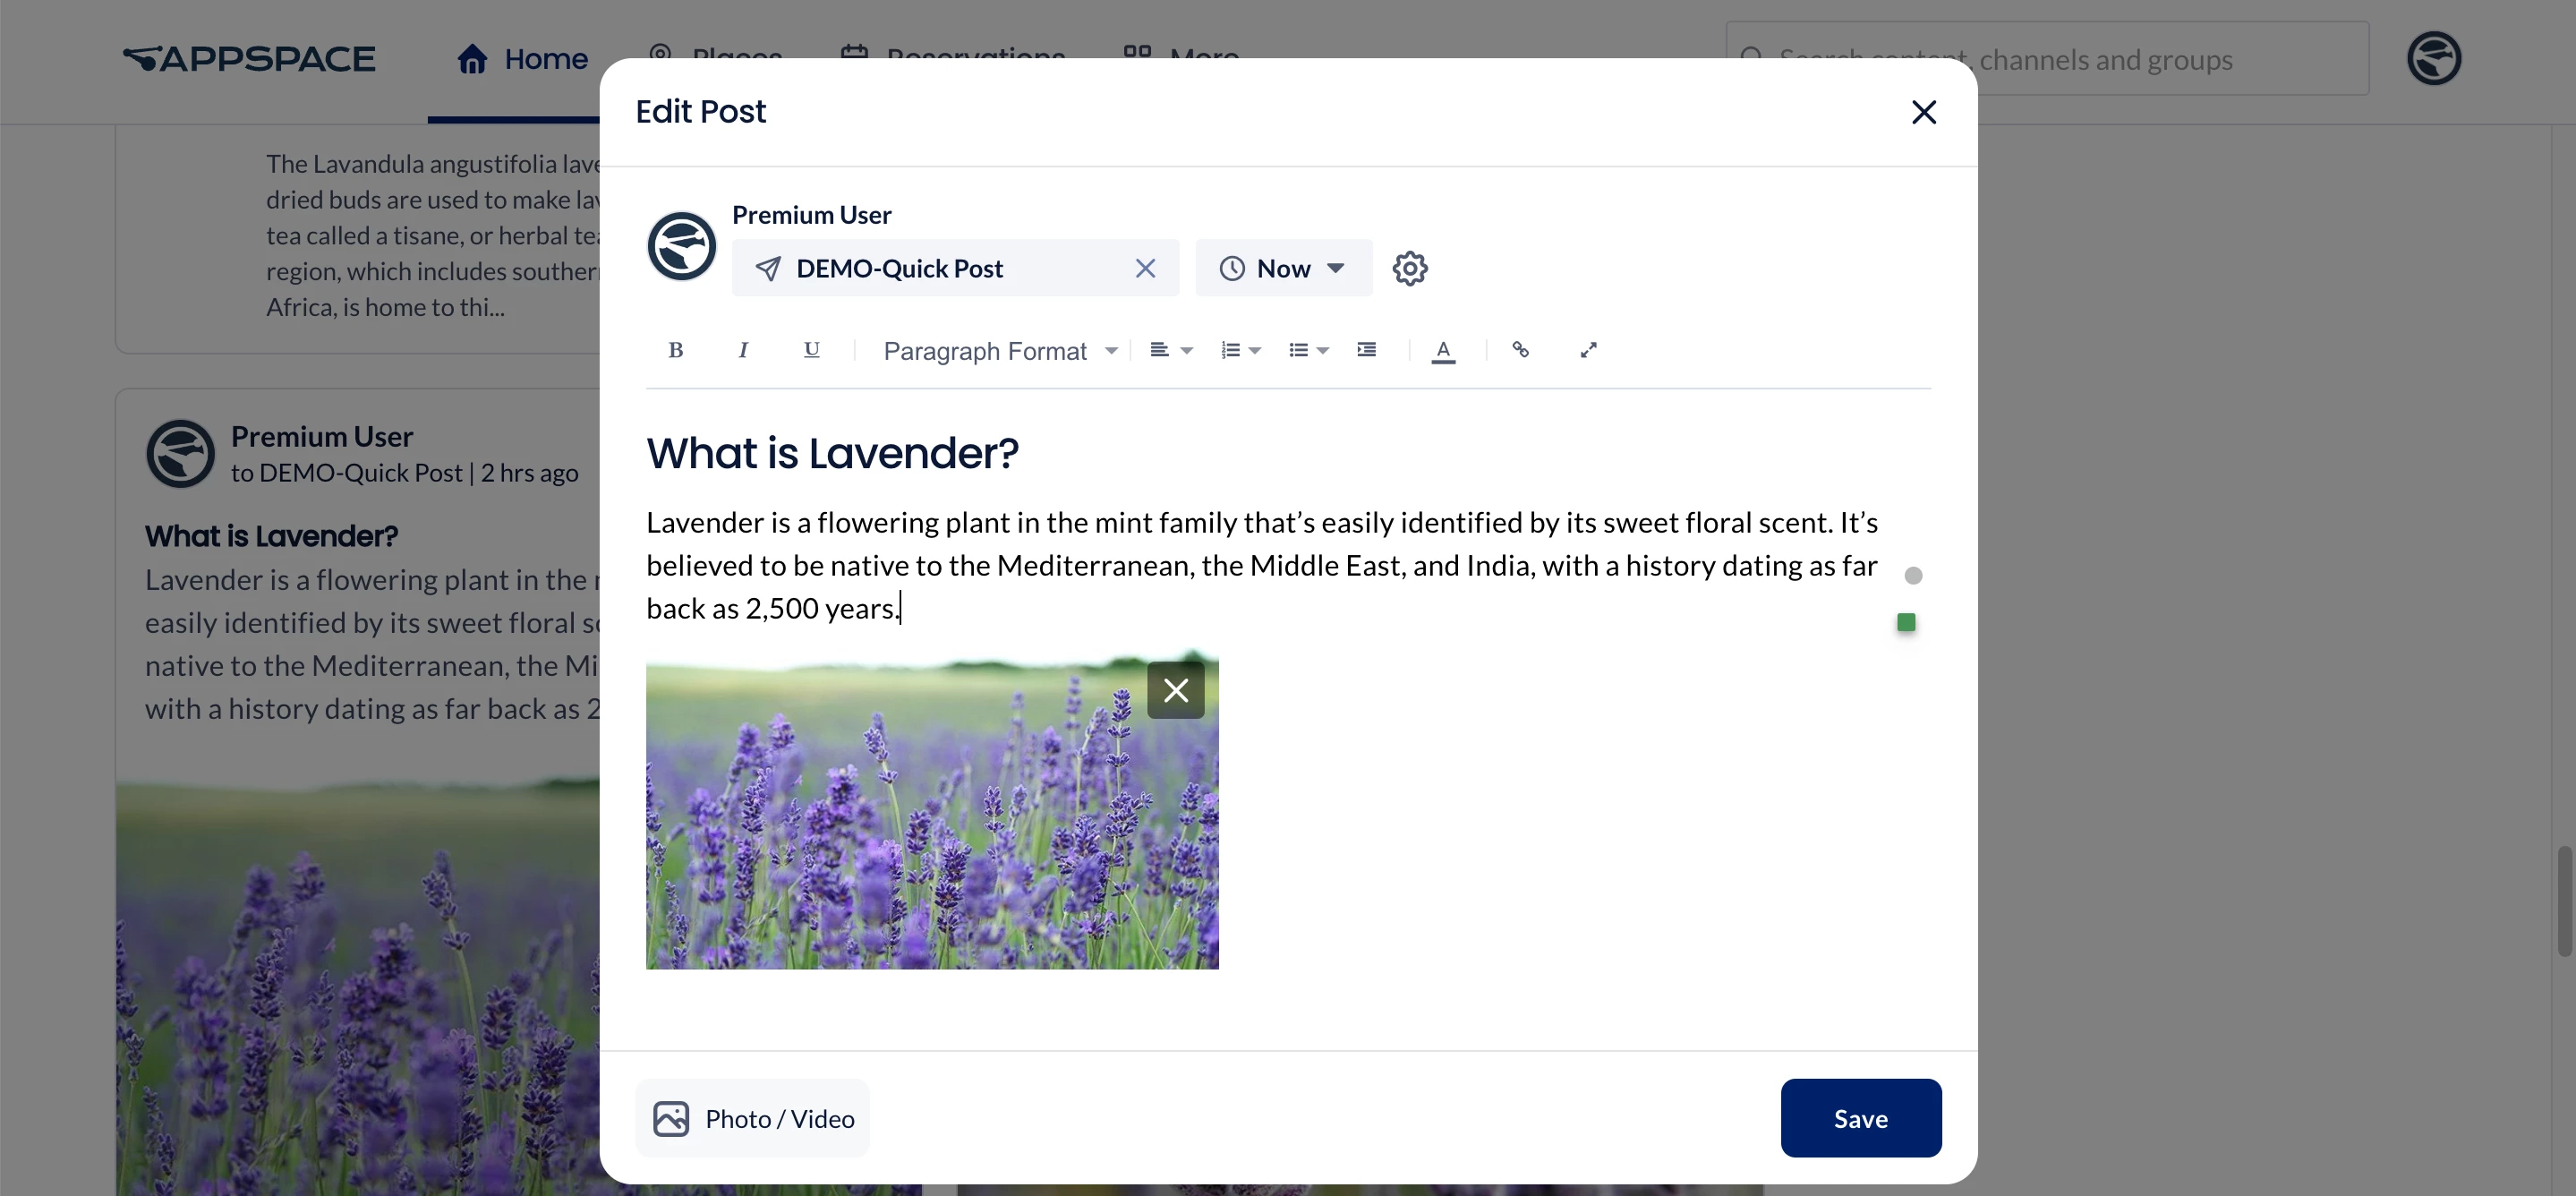This screenshot has width=2576, height=1196.
Task: Open the Now schedule dropdown
Action: pyautogui.click(x=1283, y=268)
